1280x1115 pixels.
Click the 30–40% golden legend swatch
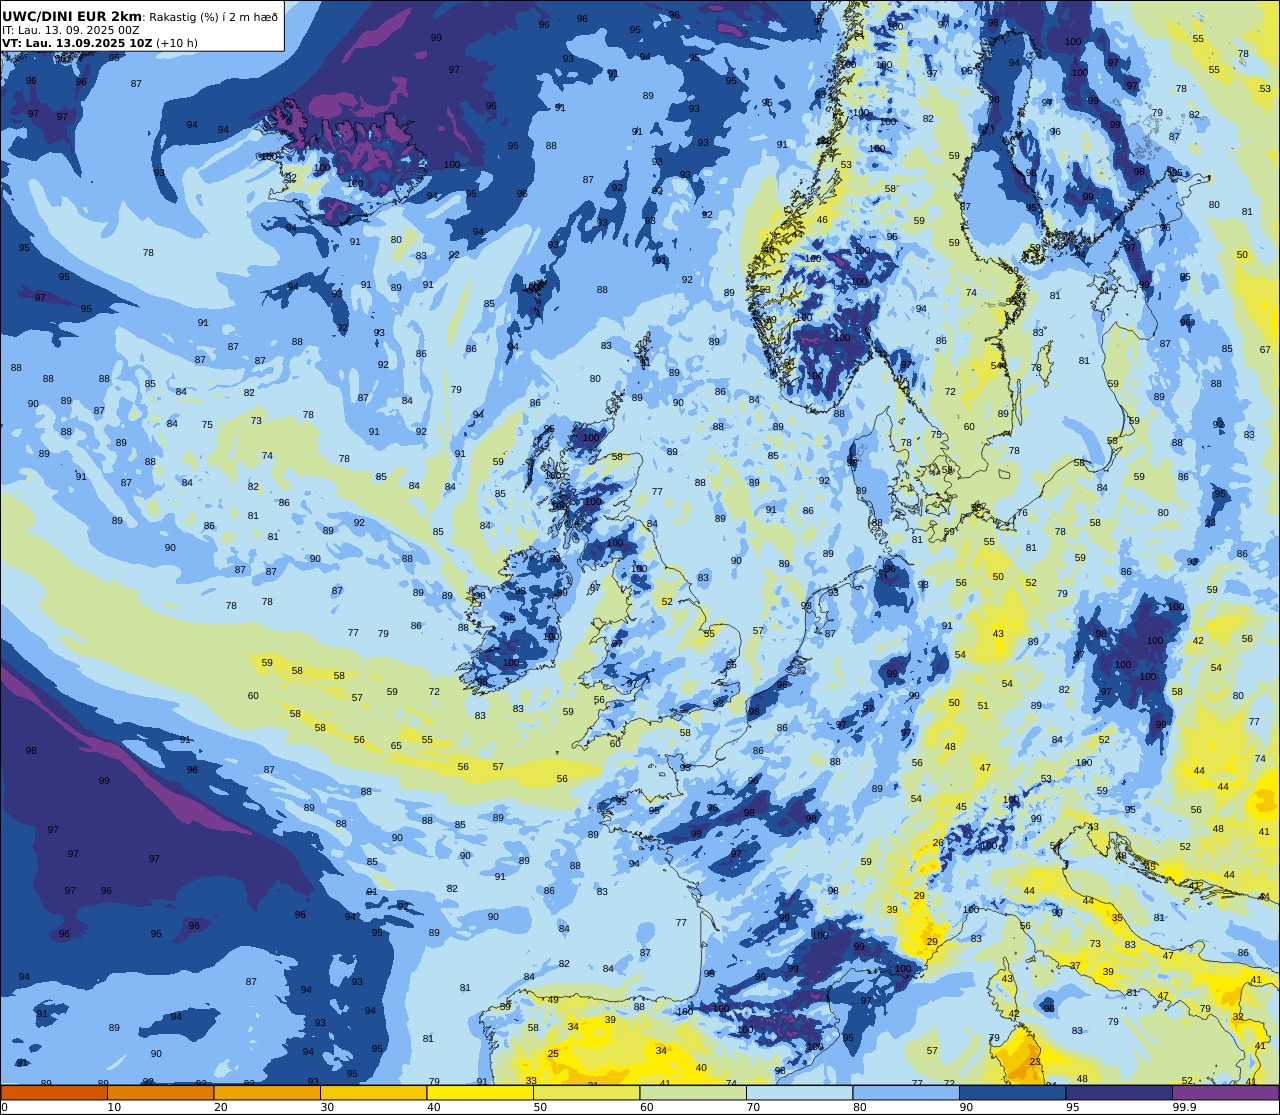(x=373, y=1093)
